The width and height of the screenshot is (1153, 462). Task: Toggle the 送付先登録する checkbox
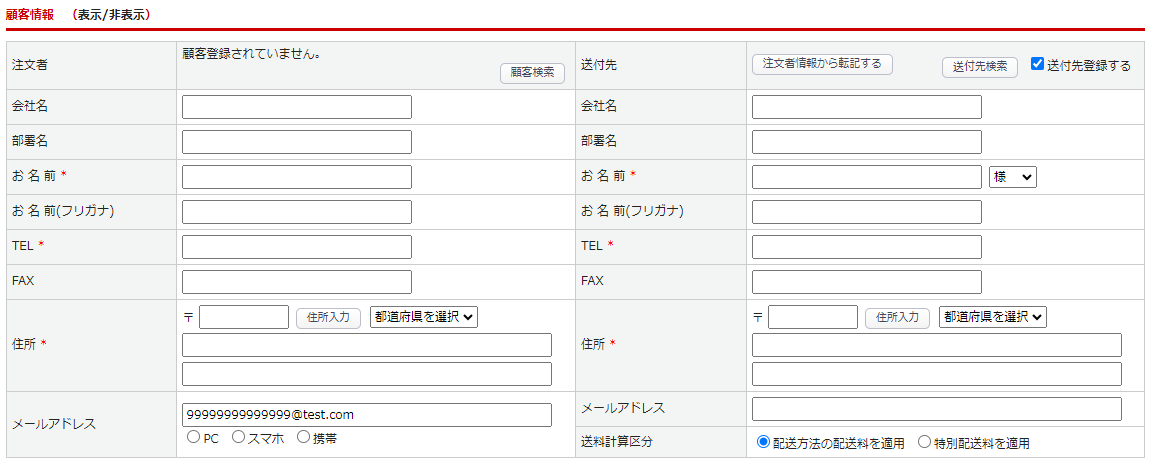[1037, 64]
